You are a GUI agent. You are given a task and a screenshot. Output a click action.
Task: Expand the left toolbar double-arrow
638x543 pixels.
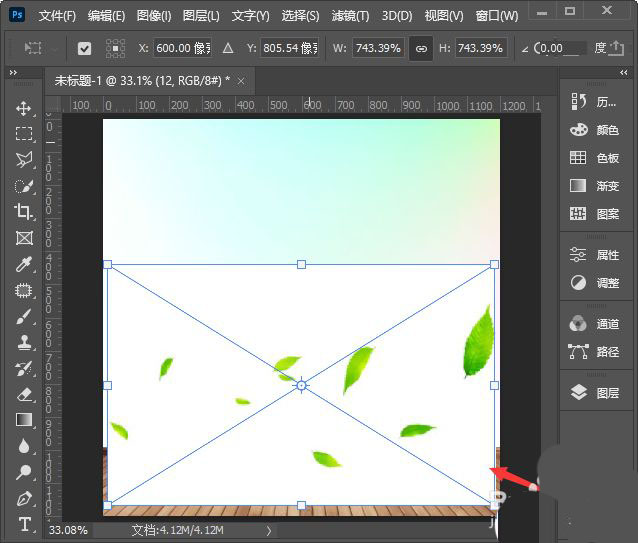click(13, 72)
